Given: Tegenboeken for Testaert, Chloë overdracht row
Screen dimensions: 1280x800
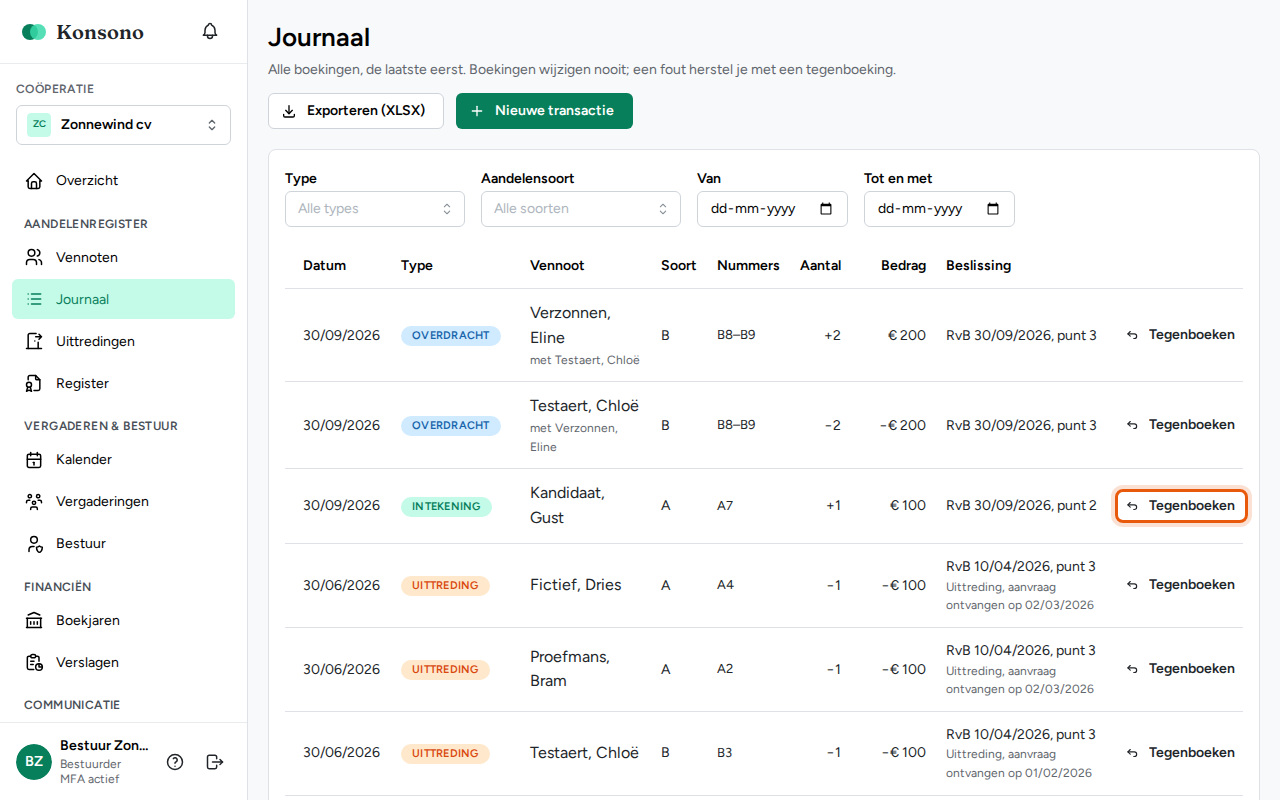Looking at the screenshot, I should [x=1181, y=425].
